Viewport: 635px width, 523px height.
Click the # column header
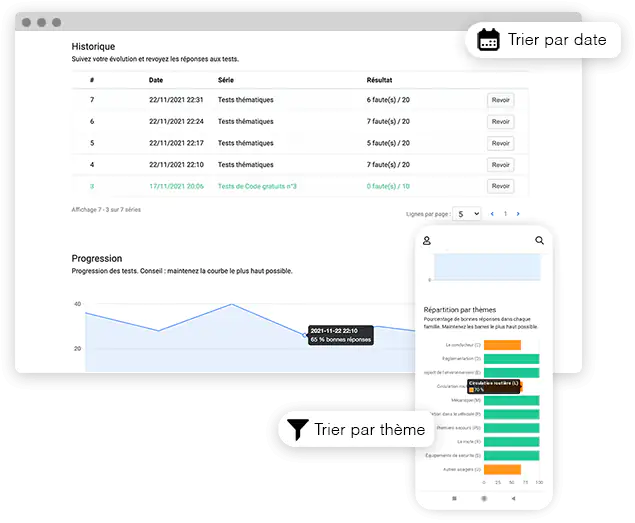click(92, 80)
